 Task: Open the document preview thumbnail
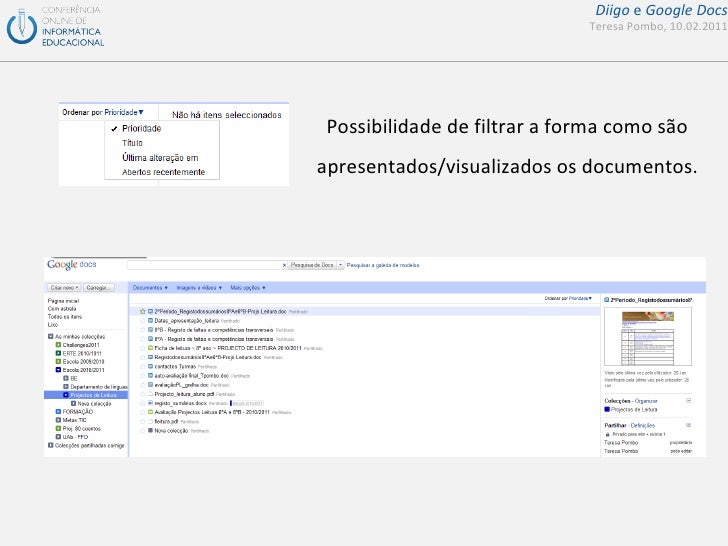(x=648, y=337)
